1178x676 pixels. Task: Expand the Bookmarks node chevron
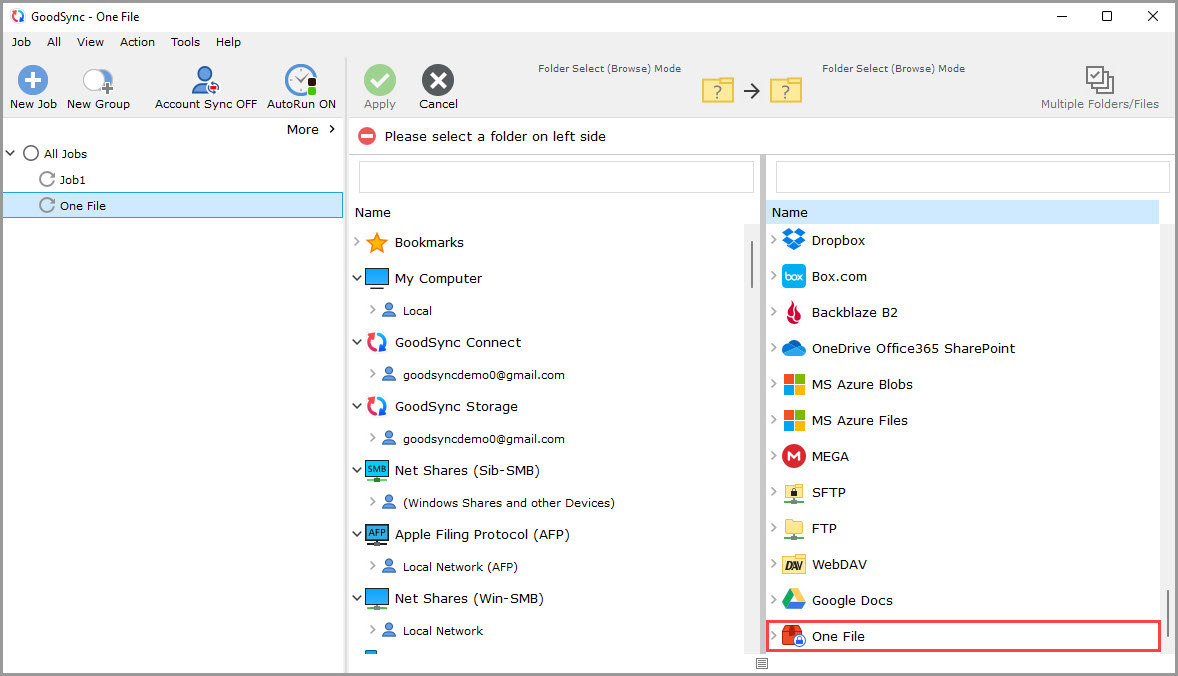click(x=357, y=242)
